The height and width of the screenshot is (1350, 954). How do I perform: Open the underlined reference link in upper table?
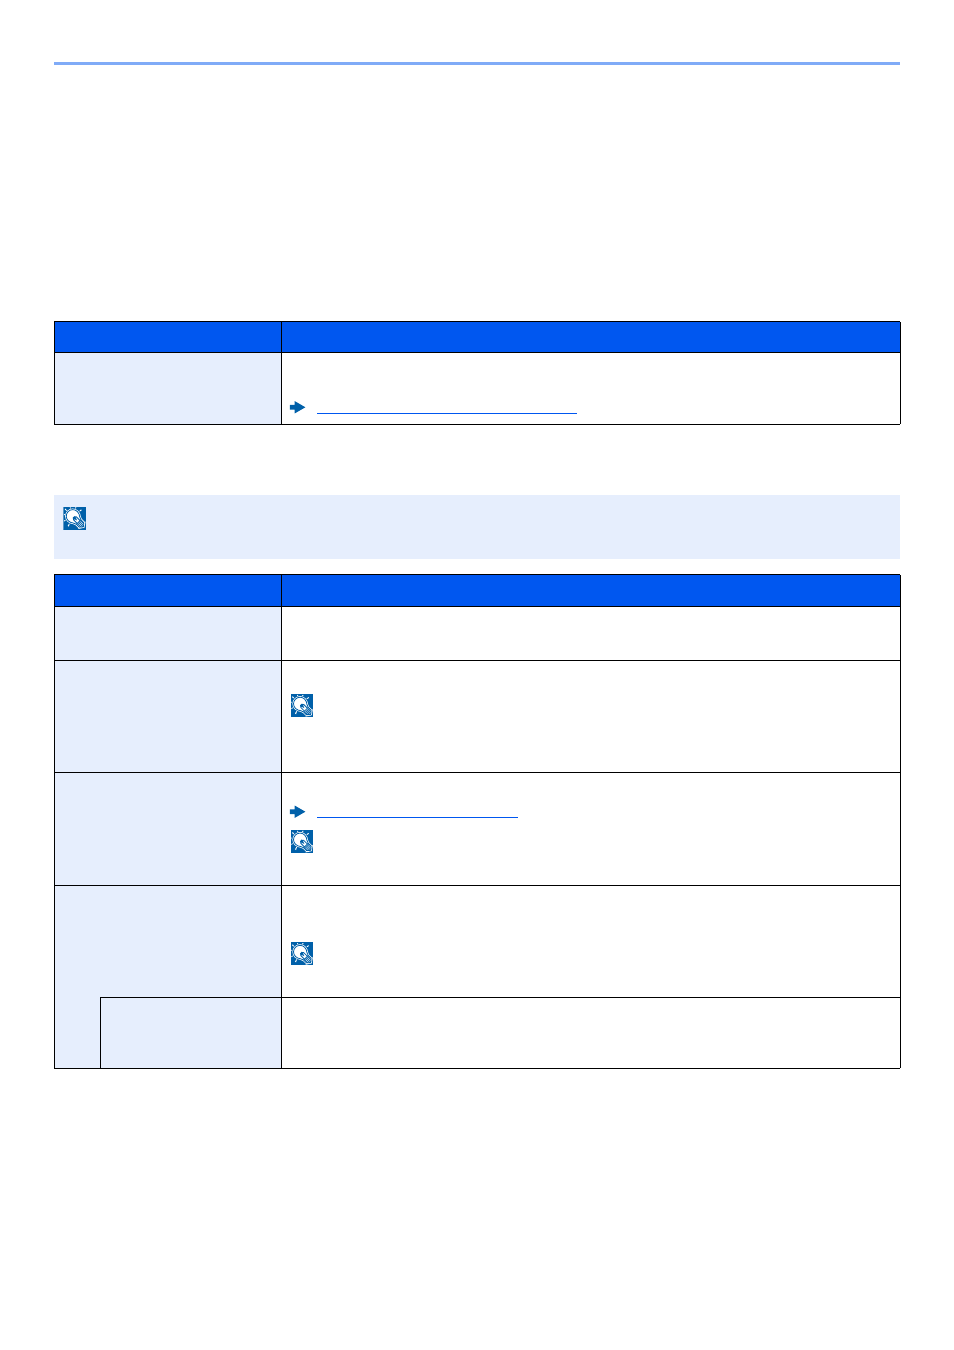point(446,409)
